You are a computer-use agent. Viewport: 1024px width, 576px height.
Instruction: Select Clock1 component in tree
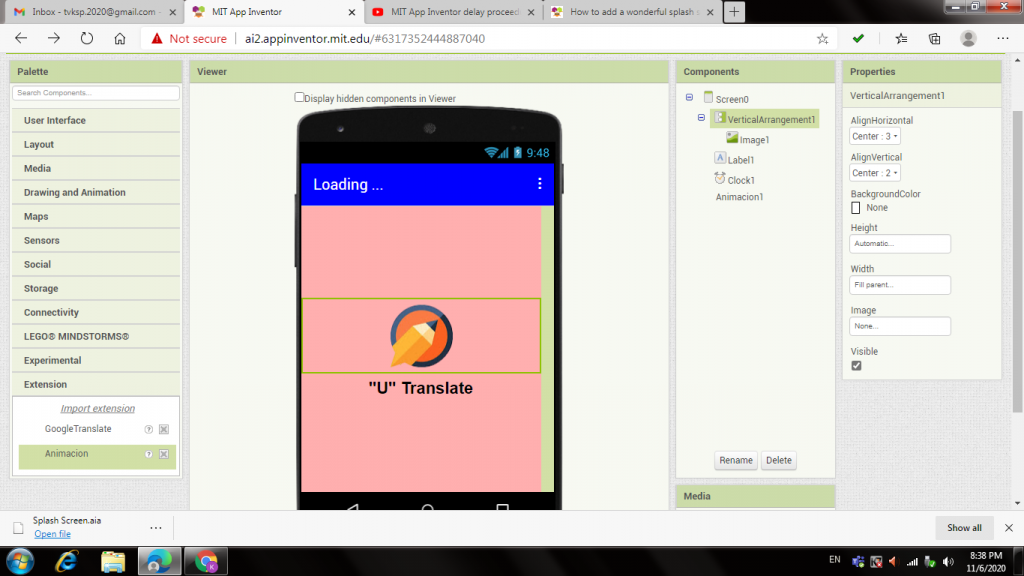coord(741,180)
